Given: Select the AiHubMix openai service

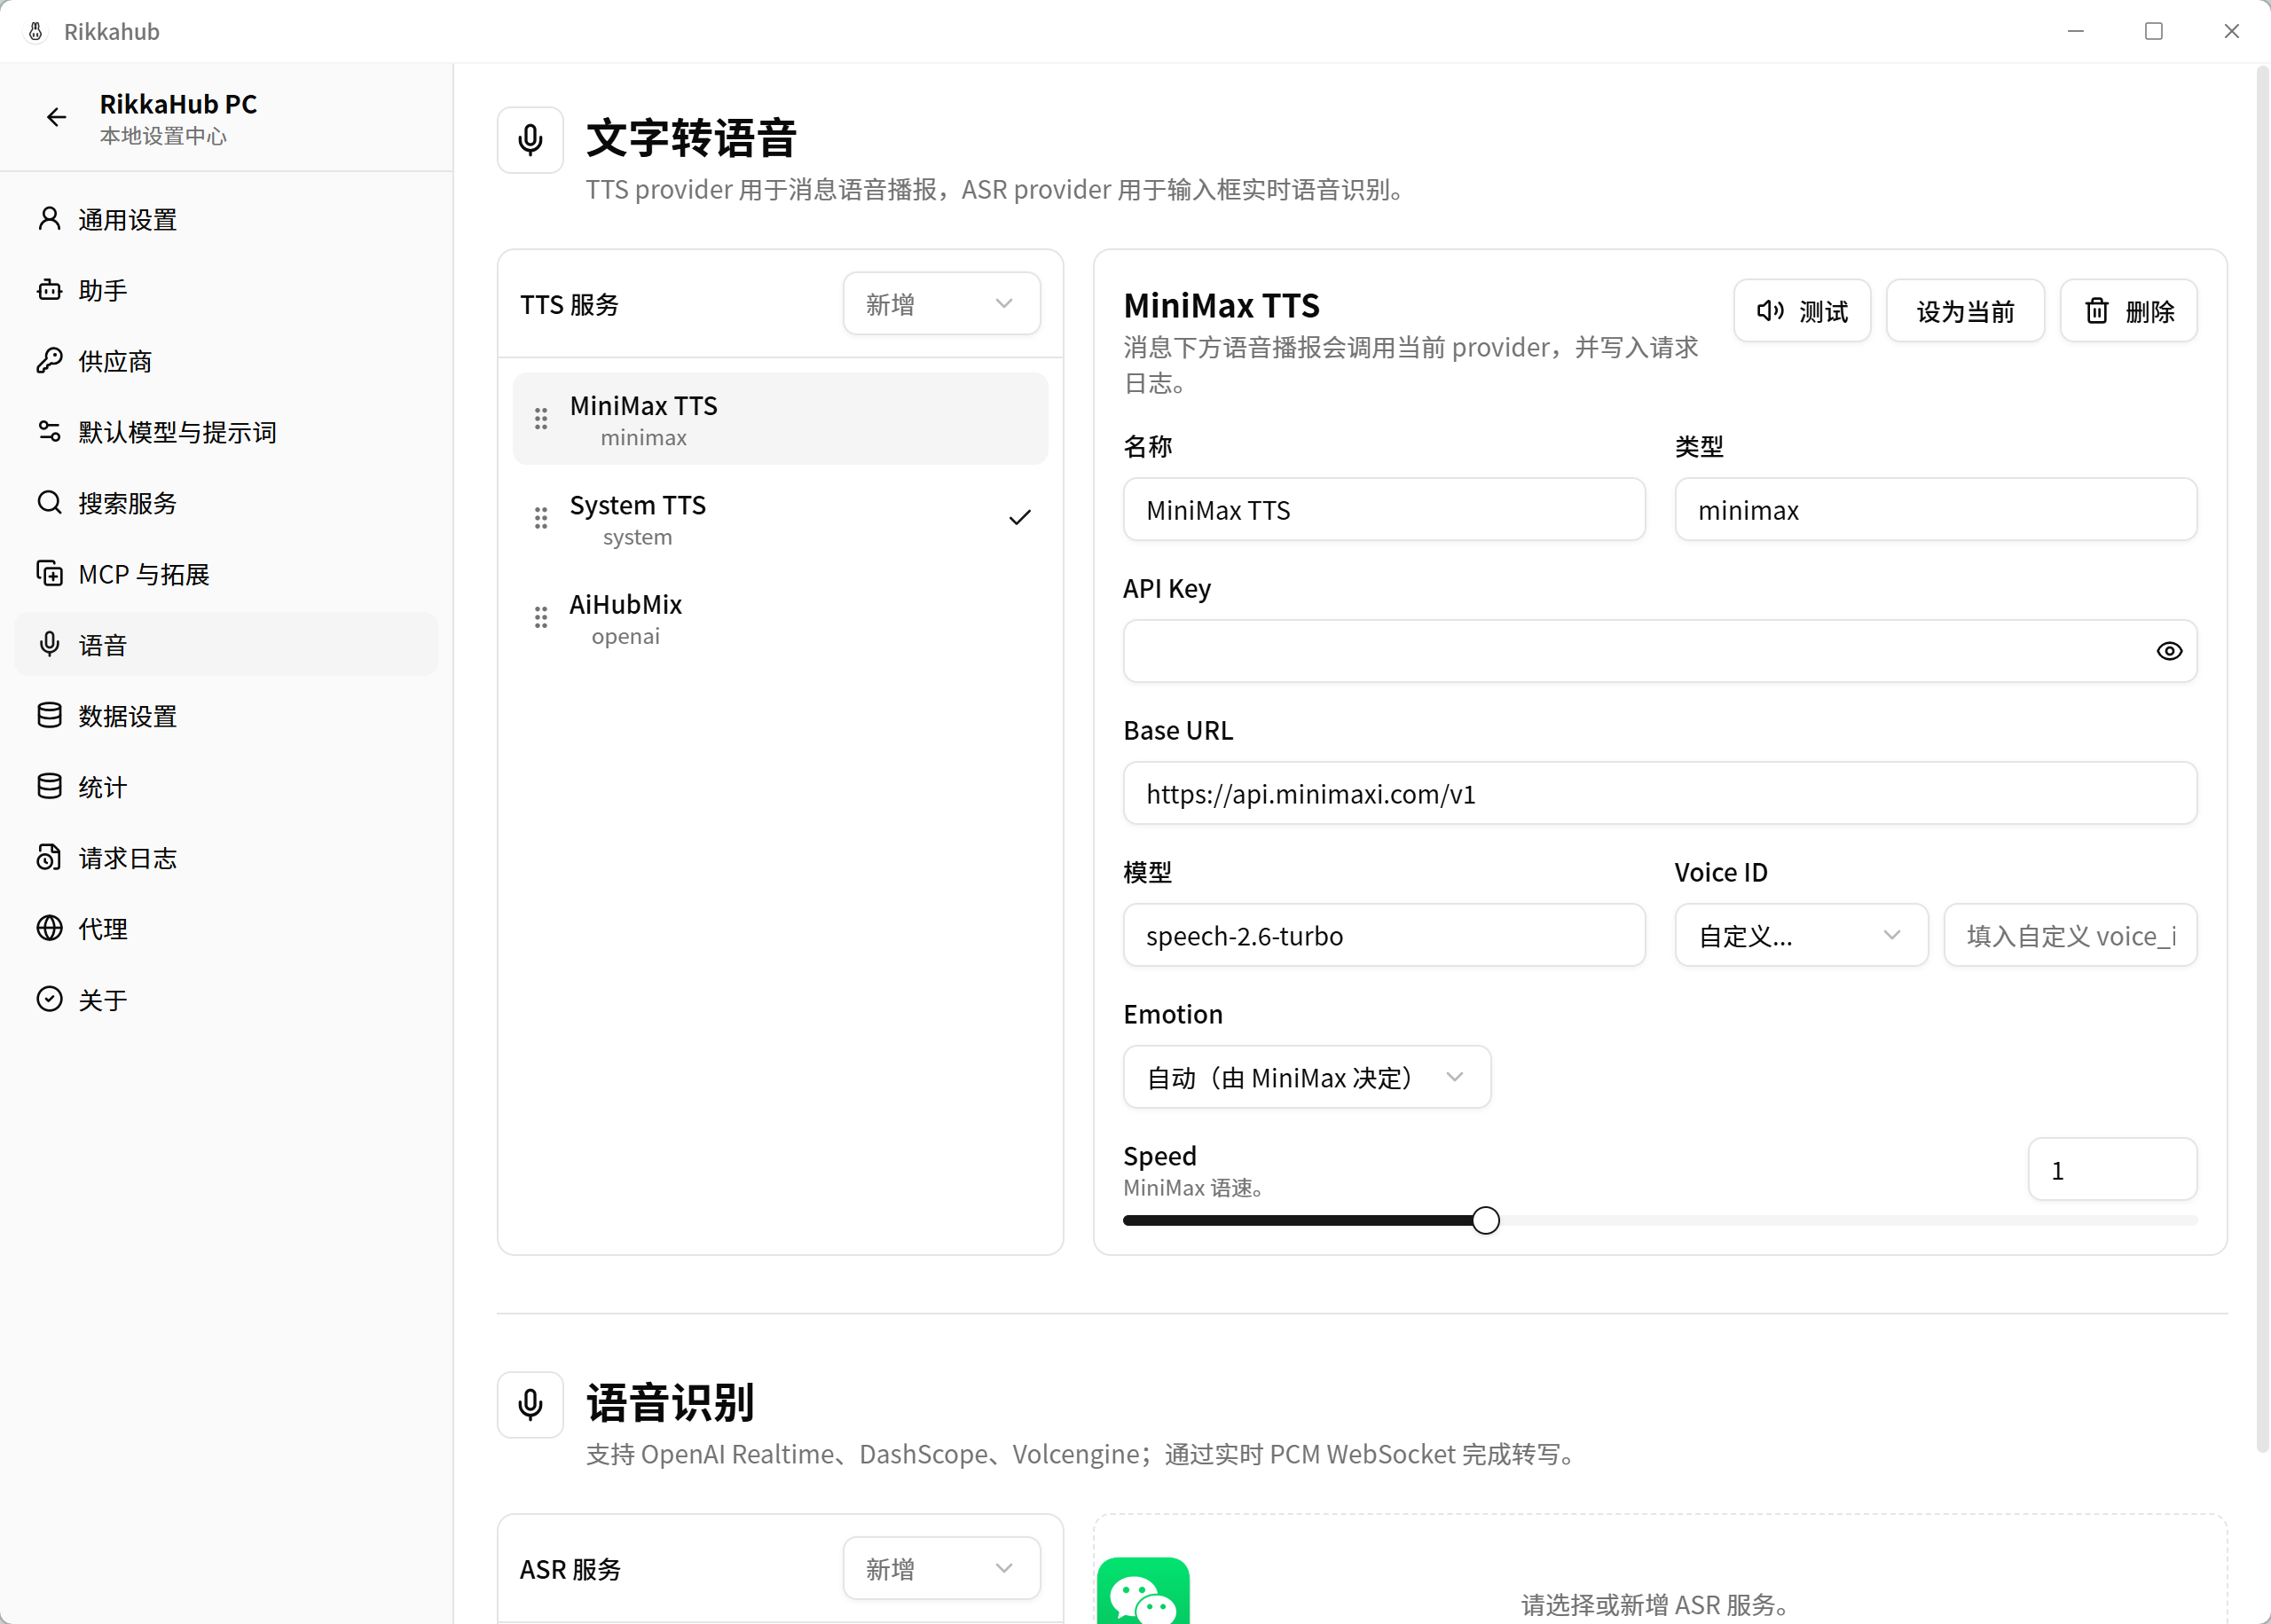Looking at the screenshot, I should tap(780, 618).
